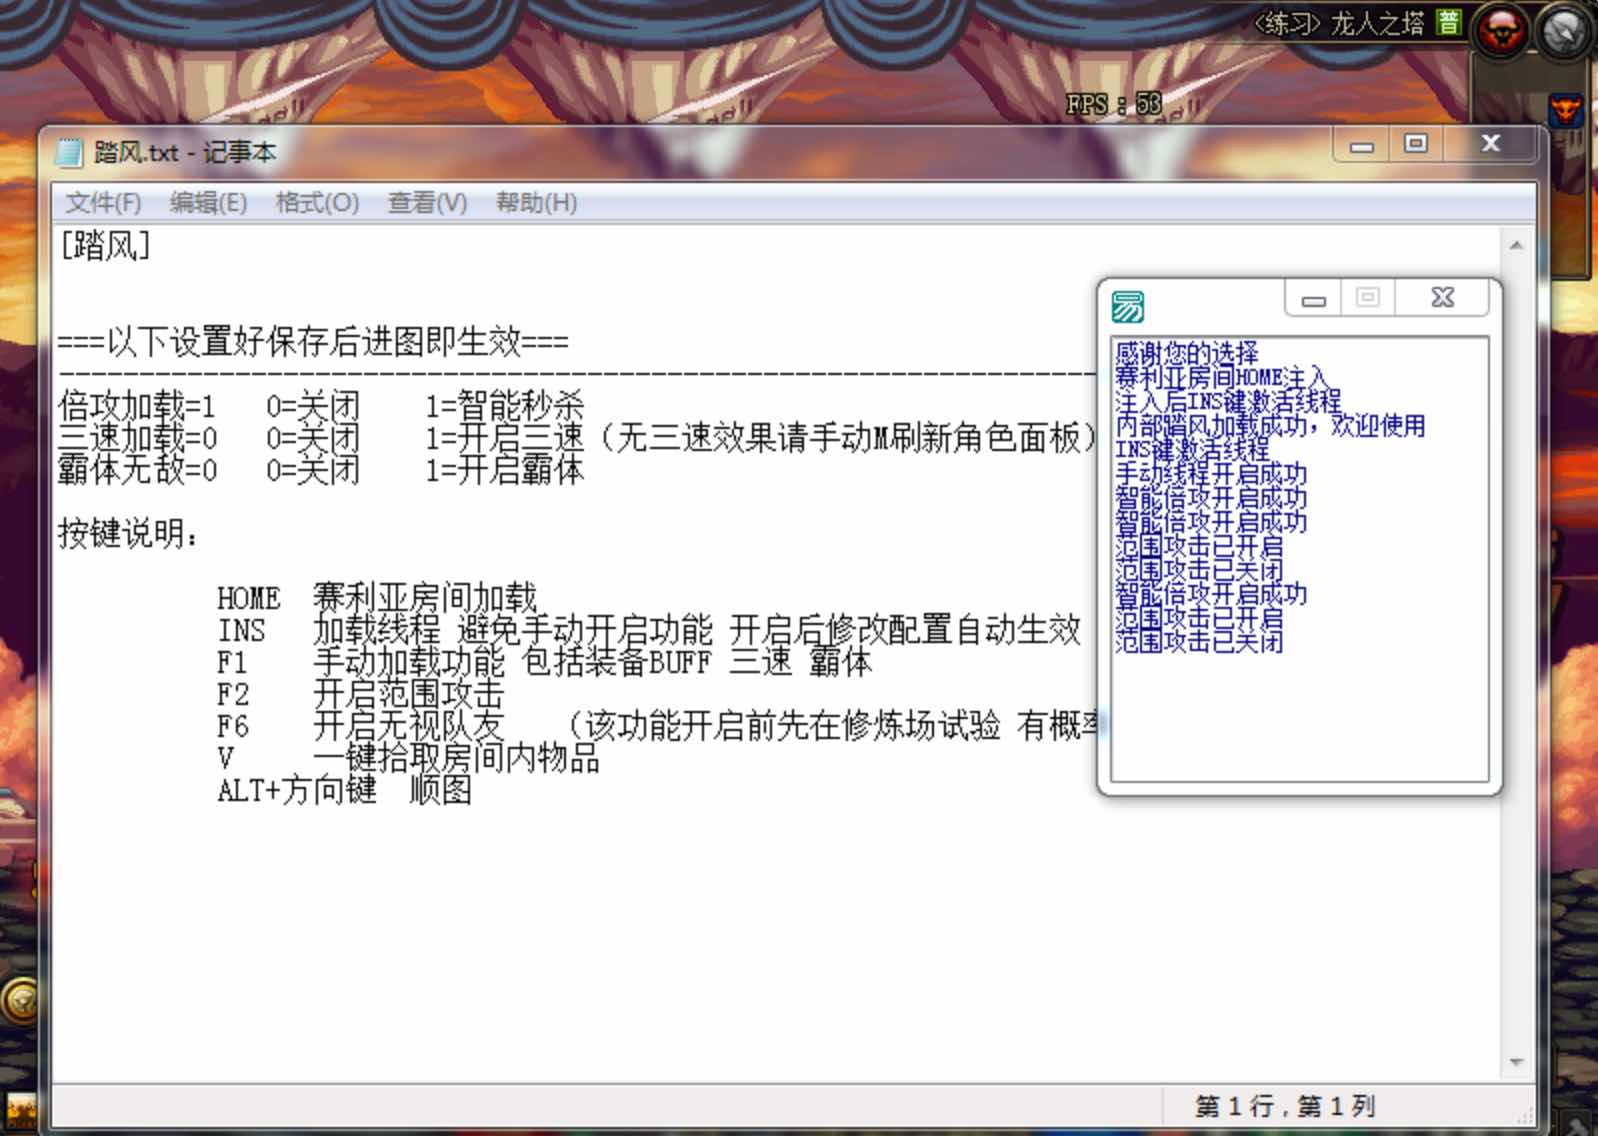The width and height of the screenshot is (1598, 1136).
Task: Click 1=开启霸体 option text
Action: 505,470
